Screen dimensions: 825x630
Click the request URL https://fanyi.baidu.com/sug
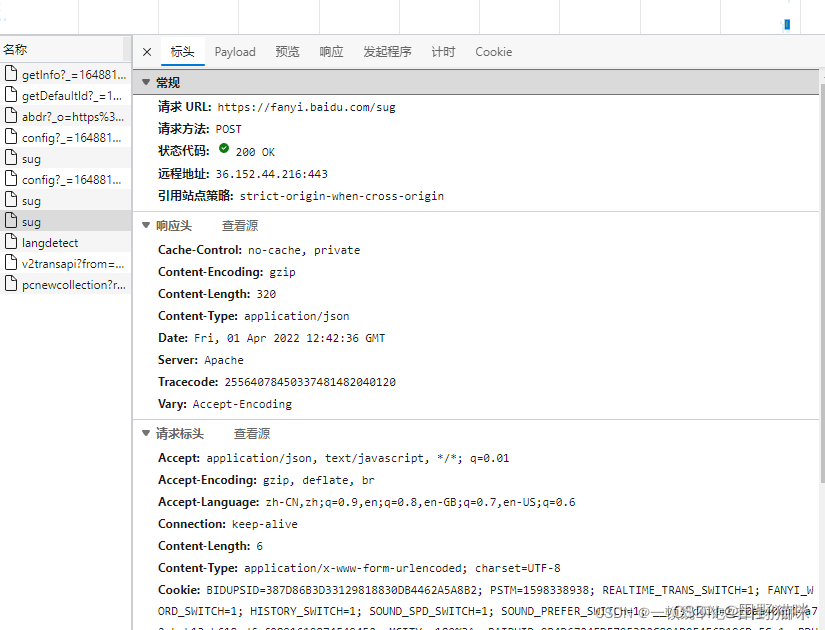pos(306,107)
